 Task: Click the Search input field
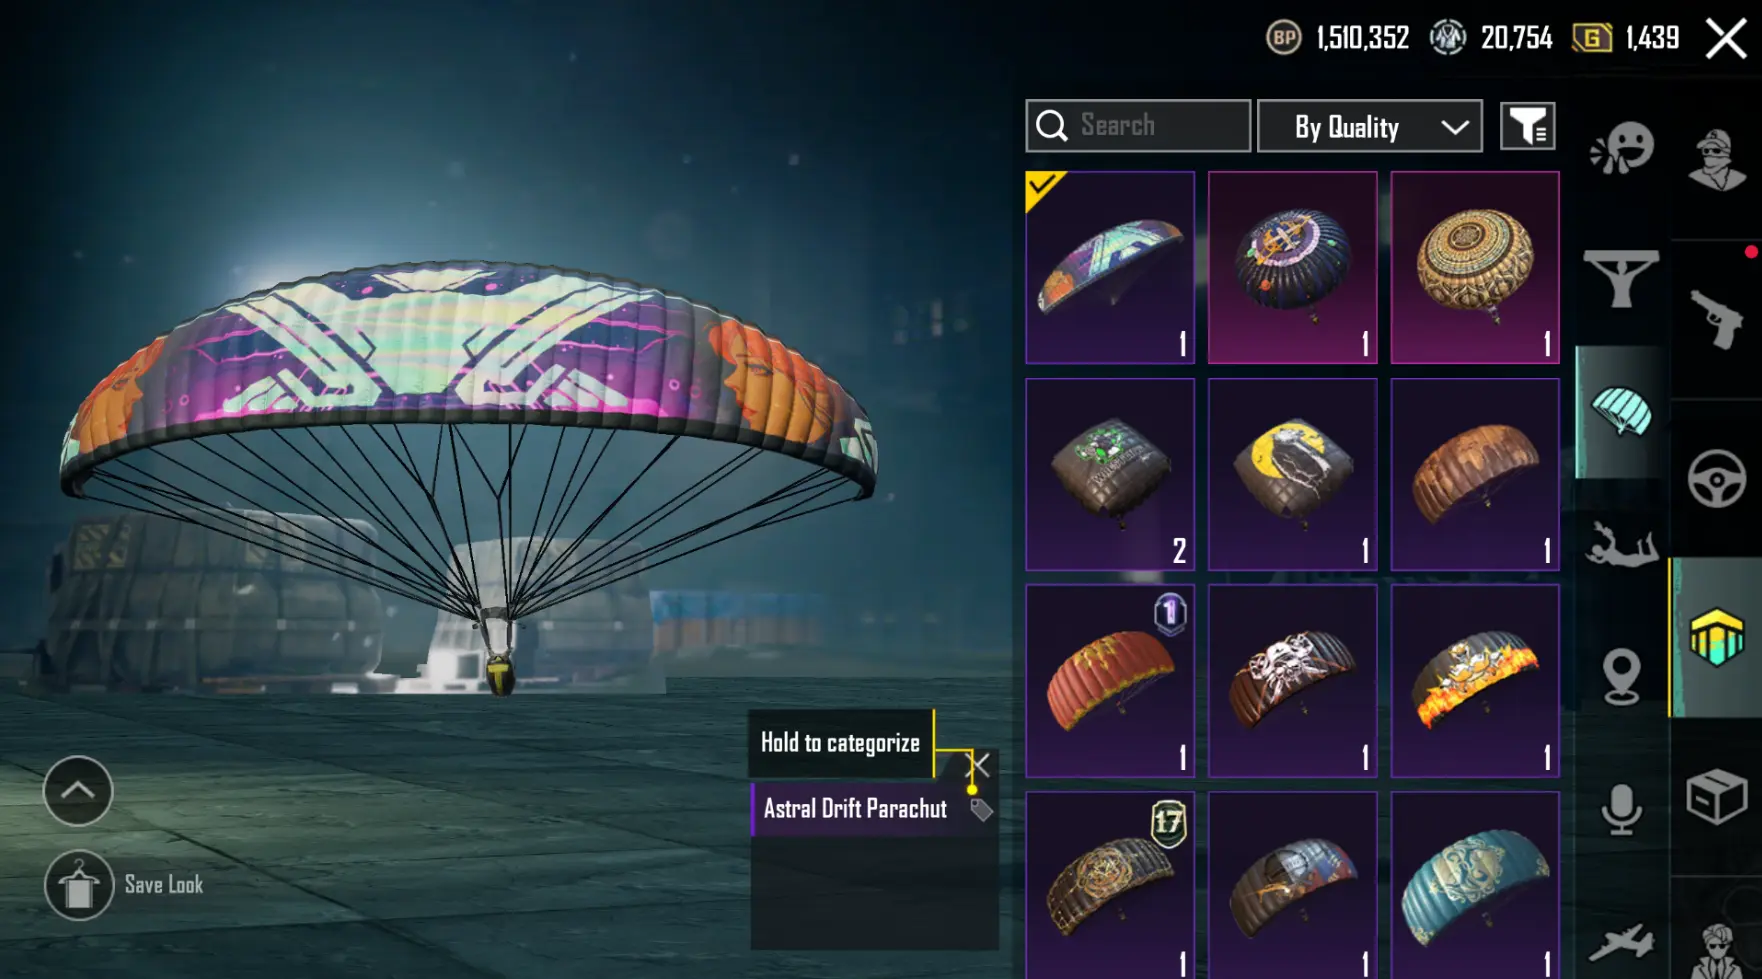tap(1138, 126)
